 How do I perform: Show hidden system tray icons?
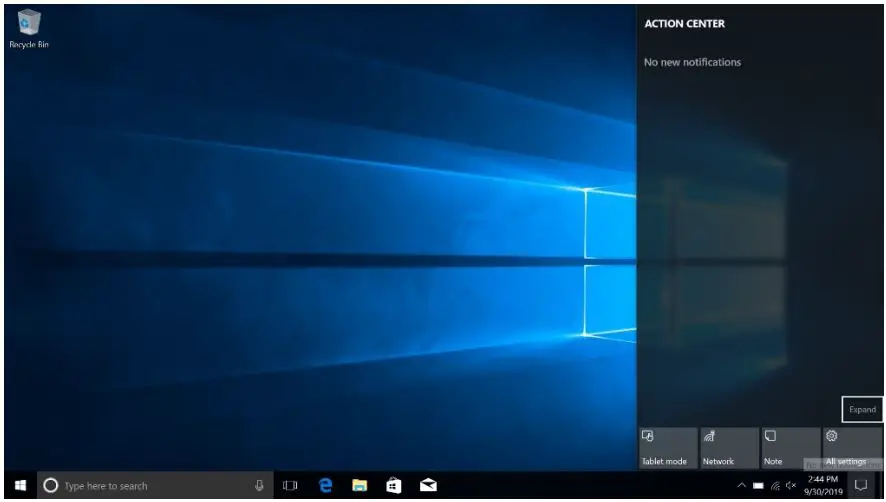(741, 485)
